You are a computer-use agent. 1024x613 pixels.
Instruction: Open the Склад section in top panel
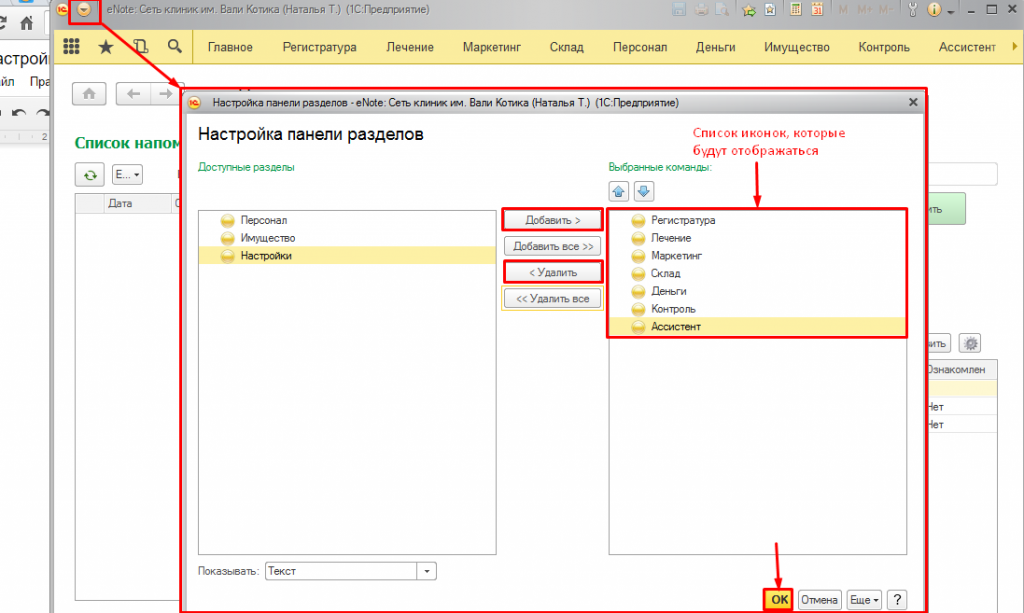point(566,47)
